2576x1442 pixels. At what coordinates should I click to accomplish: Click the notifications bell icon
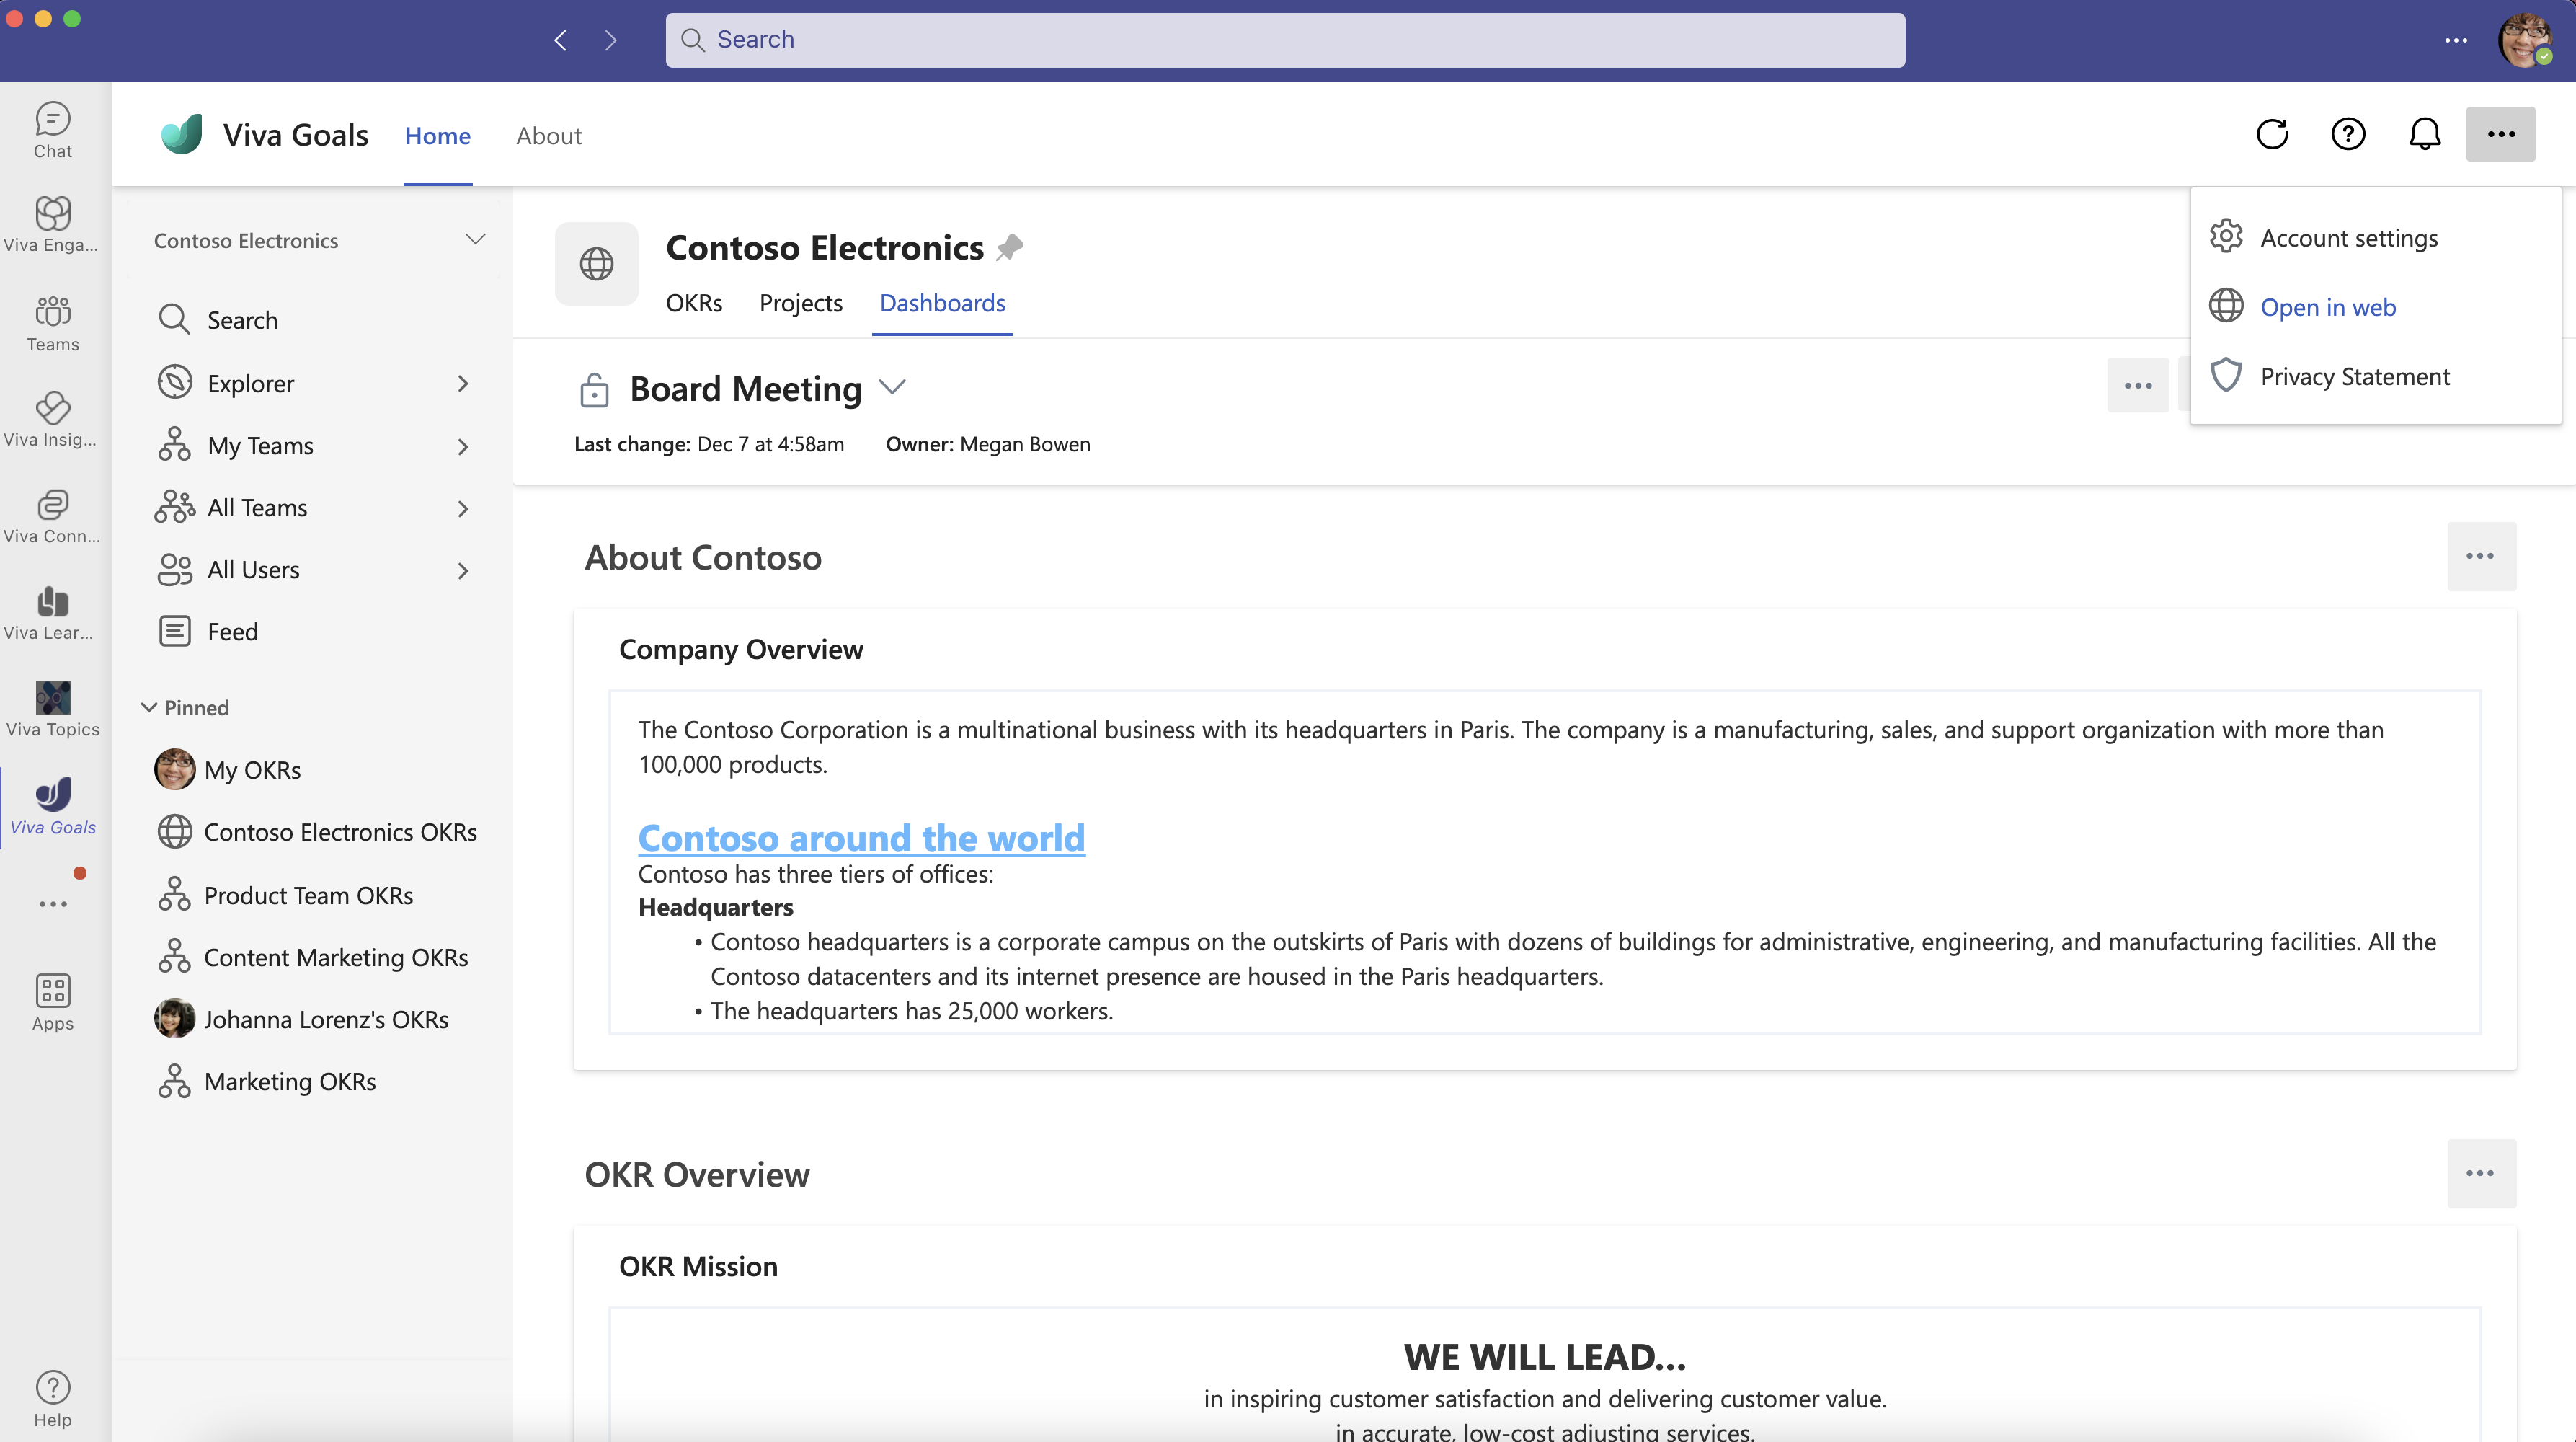pos(2425,133)
